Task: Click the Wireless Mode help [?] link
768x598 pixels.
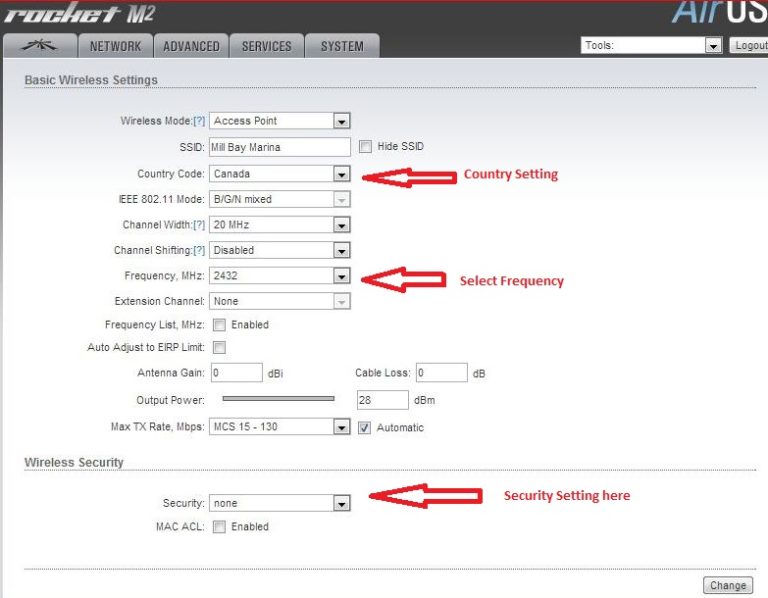Action: 199,121
